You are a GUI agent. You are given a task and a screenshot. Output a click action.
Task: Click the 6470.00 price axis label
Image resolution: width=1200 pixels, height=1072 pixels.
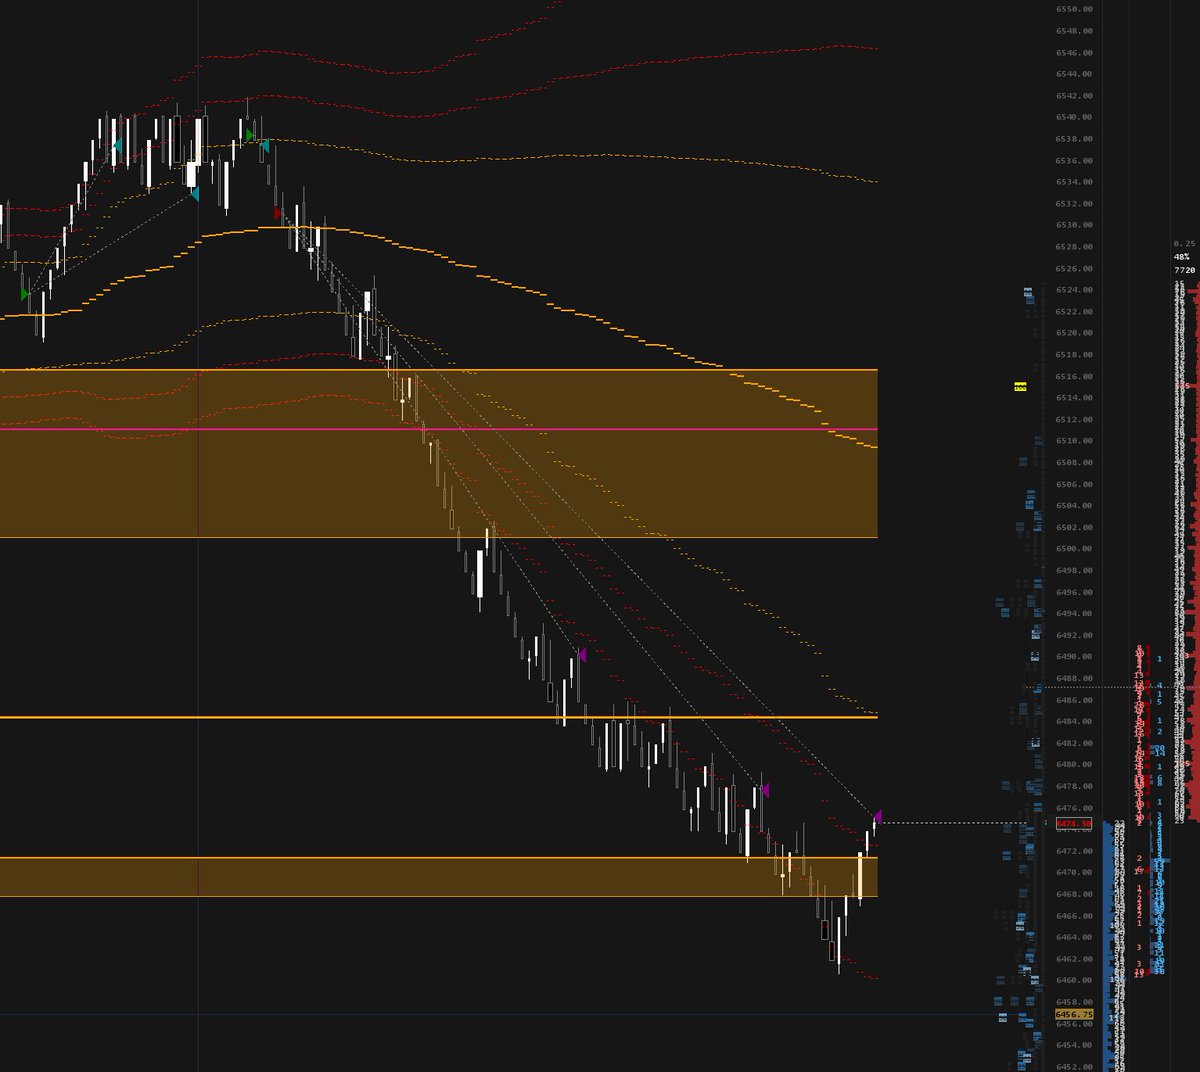click(x=1073, y=873)
